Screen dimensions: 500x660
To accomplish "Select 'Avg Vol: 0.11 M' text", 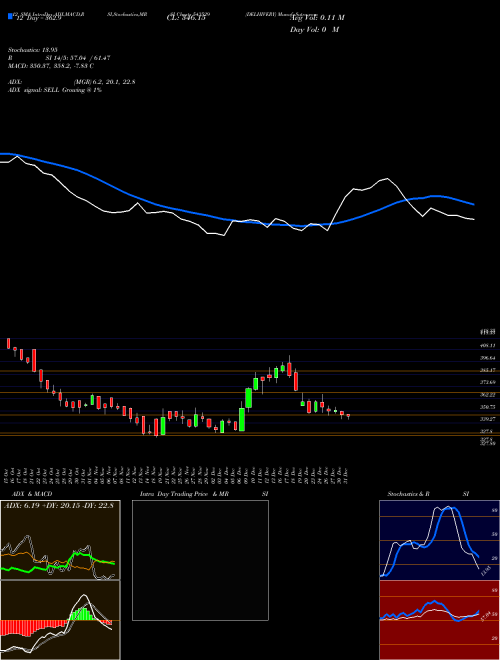I will click(316, 18).
